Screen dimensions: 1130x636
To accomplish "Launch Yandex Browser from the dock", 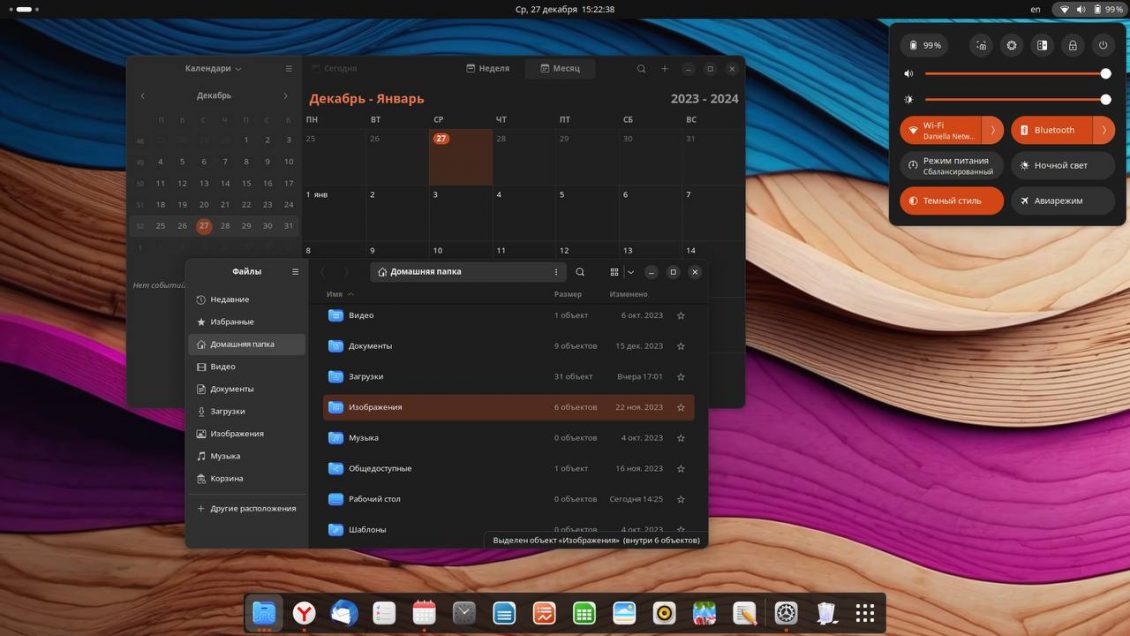I will pos(304,612).
